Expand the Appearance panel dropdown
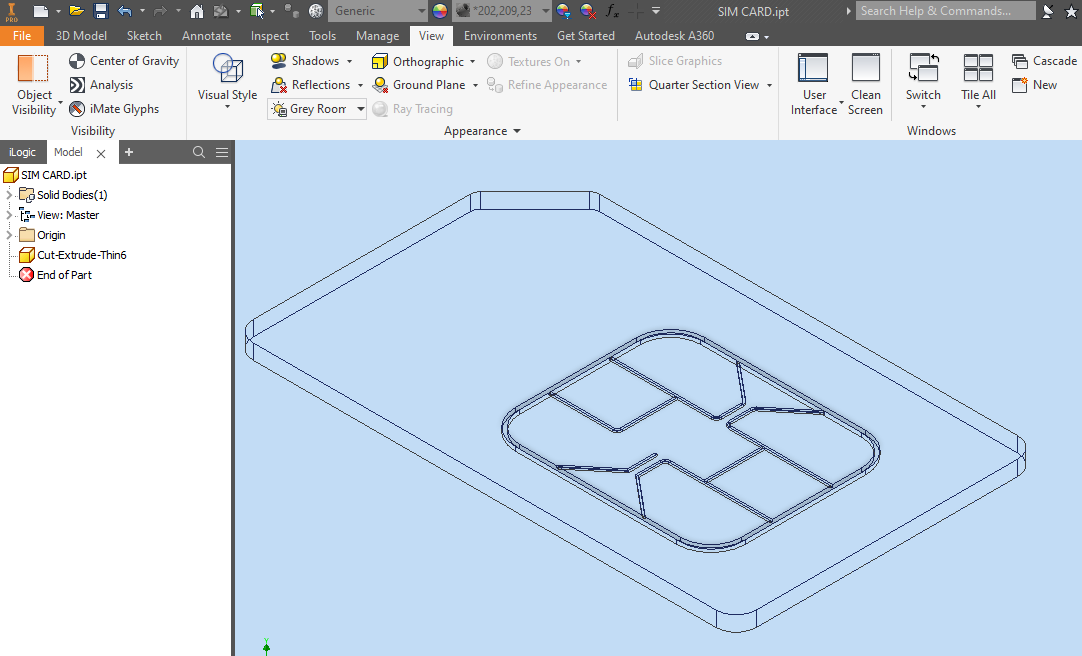The height and width of the screenshot is (656, 1082). (x=517, y=131)
